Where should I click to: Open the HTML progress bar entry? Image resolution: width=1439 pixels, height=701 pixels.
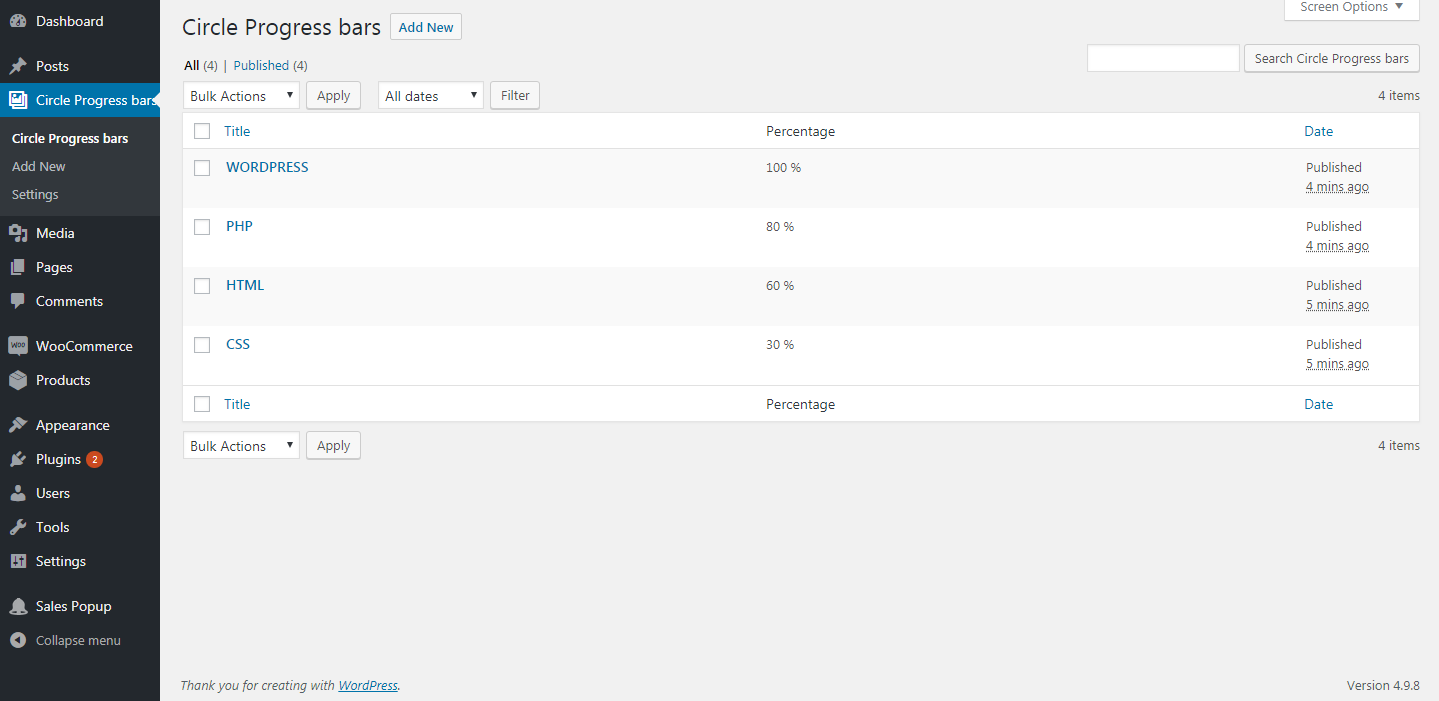click(x=245, y=285)
